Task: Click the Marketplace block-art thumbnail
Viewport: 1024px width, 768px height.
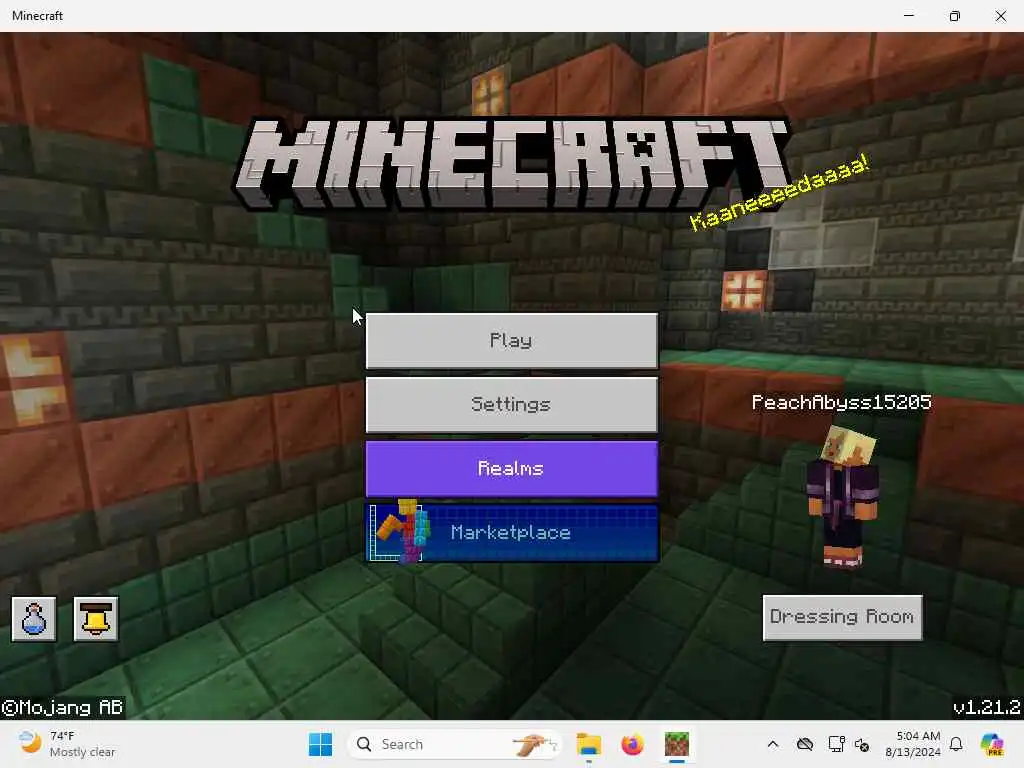Action: 400,532
